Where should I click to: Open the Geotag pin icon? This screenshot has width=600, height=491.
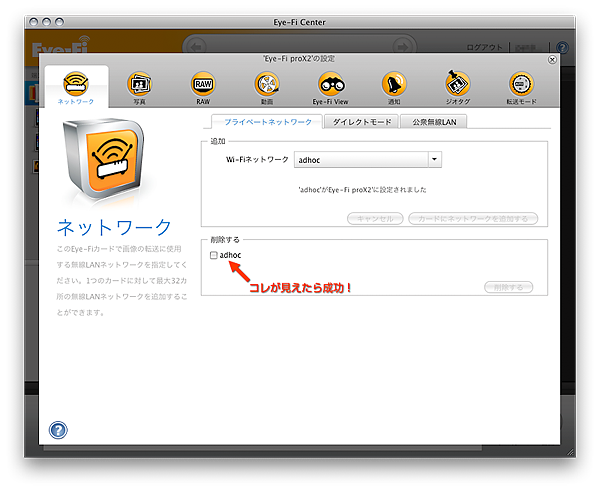458,88
